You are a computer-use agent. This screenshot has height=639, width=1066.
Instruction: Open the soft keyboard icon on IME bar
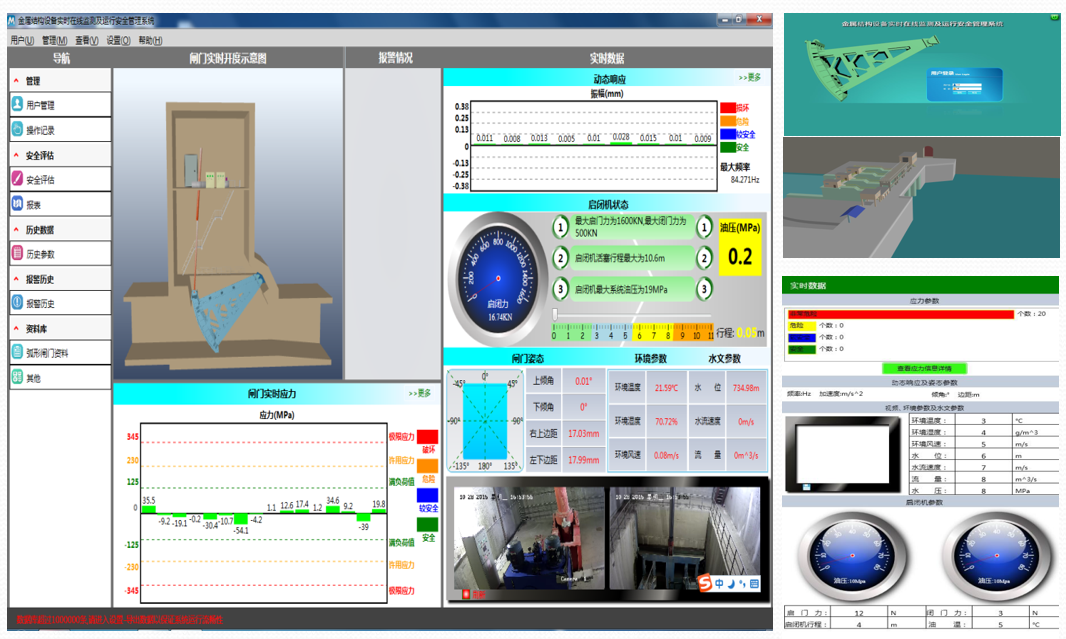754,583
